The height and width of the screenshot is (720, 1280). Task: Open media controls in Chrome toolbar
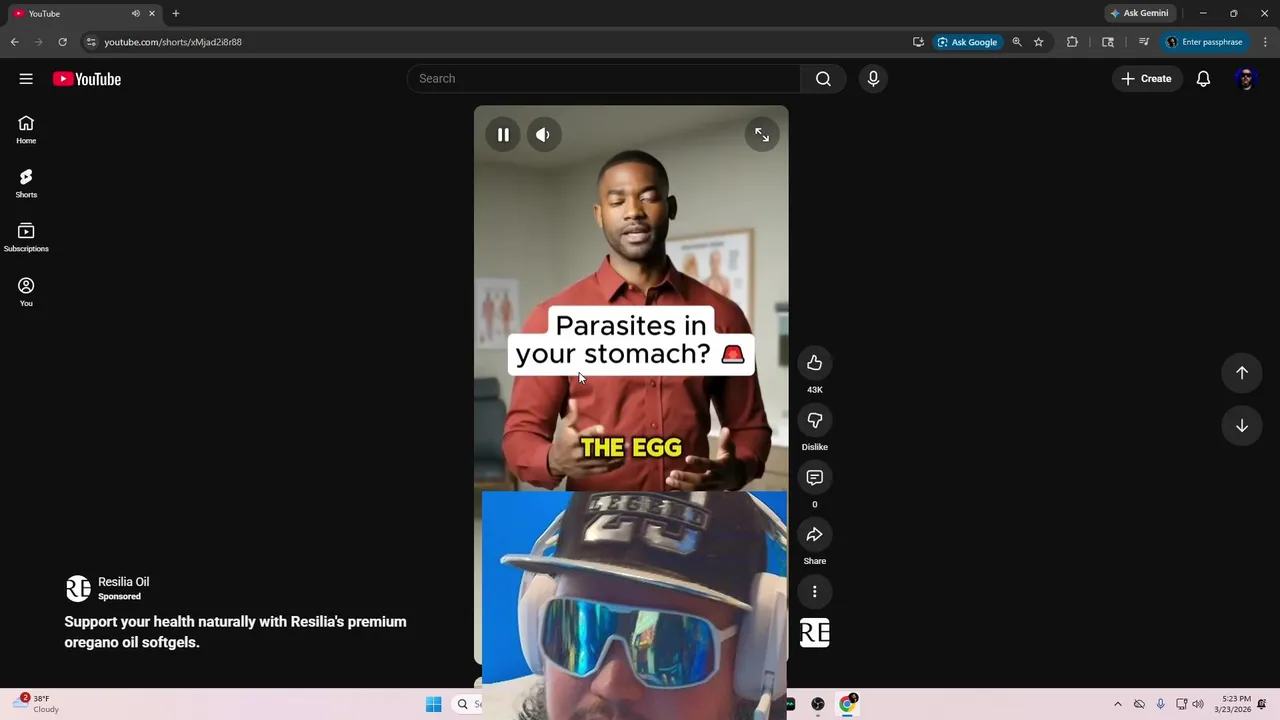[1144, 42]
